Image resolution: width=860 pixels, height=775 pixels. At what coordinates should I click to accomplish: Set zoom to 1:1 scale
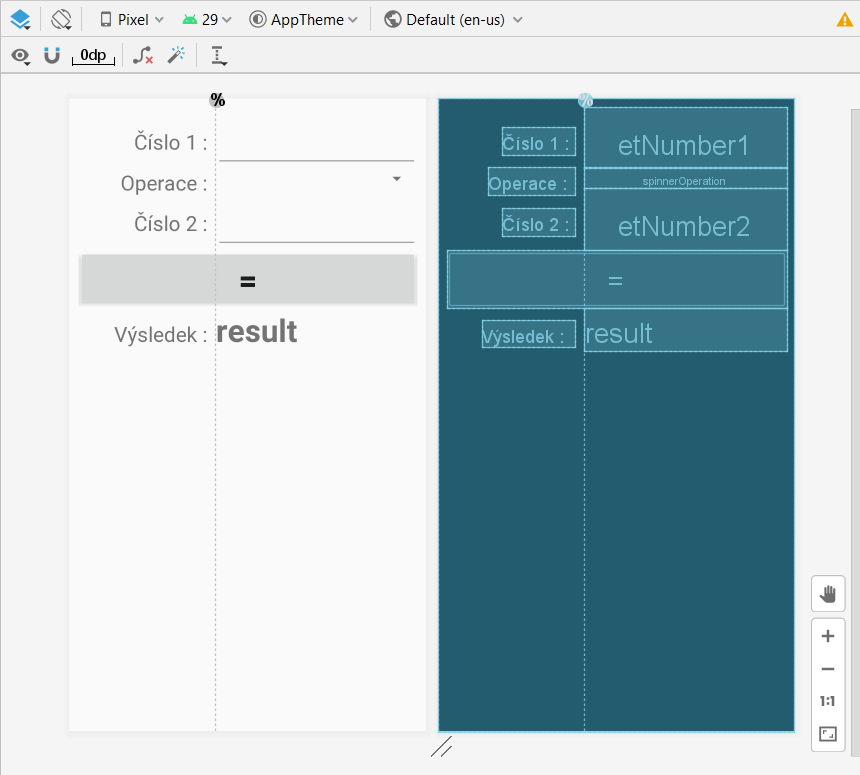827,701
